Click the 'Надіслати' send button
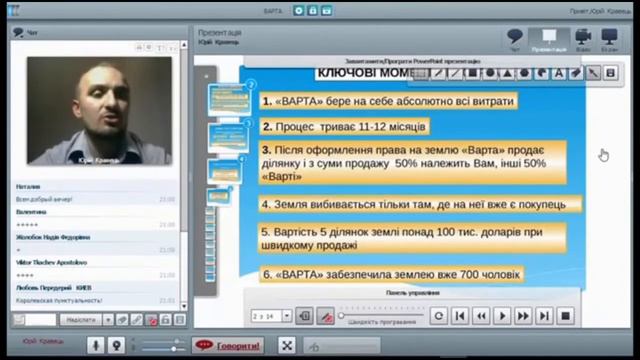This screenshot has height=360, width=640. coord(81,320)
